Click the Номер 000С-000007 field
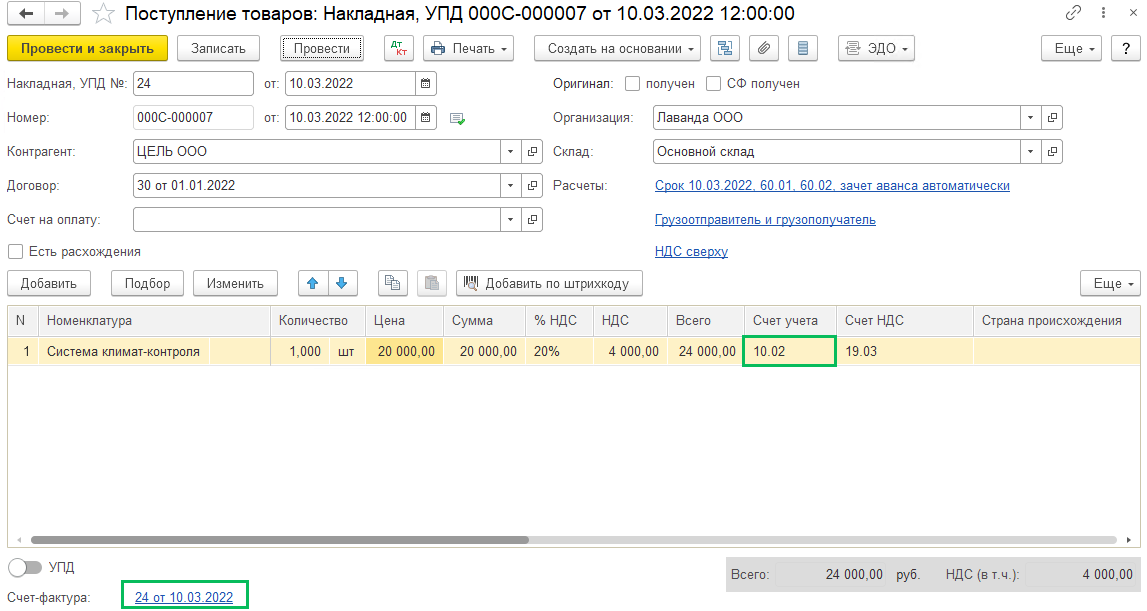The image size is (1147, 611). coord(193,117)
